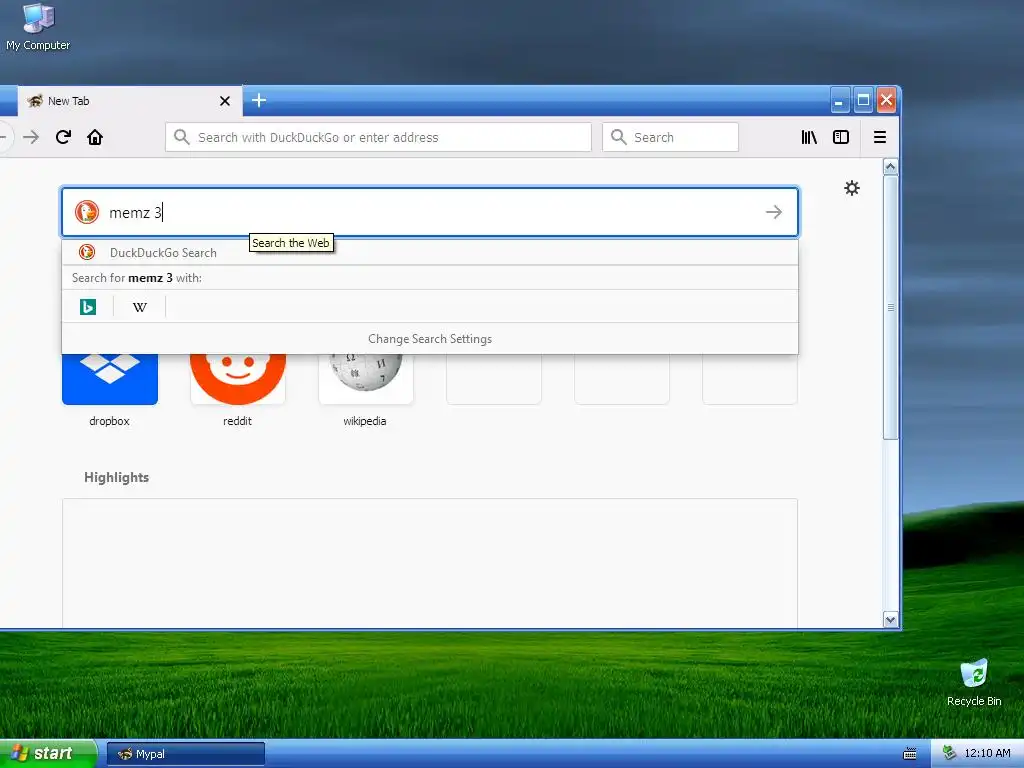Click the taskbar clock 12:10 AM
1024x768 pixels.
(x=987, y=754)
